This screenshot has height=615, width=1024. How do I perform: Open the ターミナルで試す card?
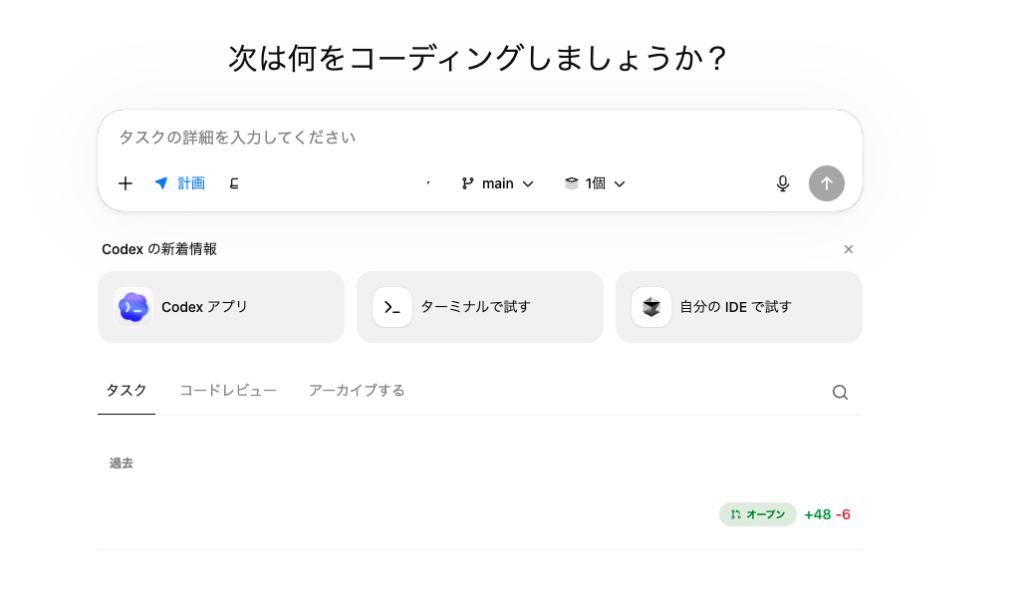click(480, 307)
